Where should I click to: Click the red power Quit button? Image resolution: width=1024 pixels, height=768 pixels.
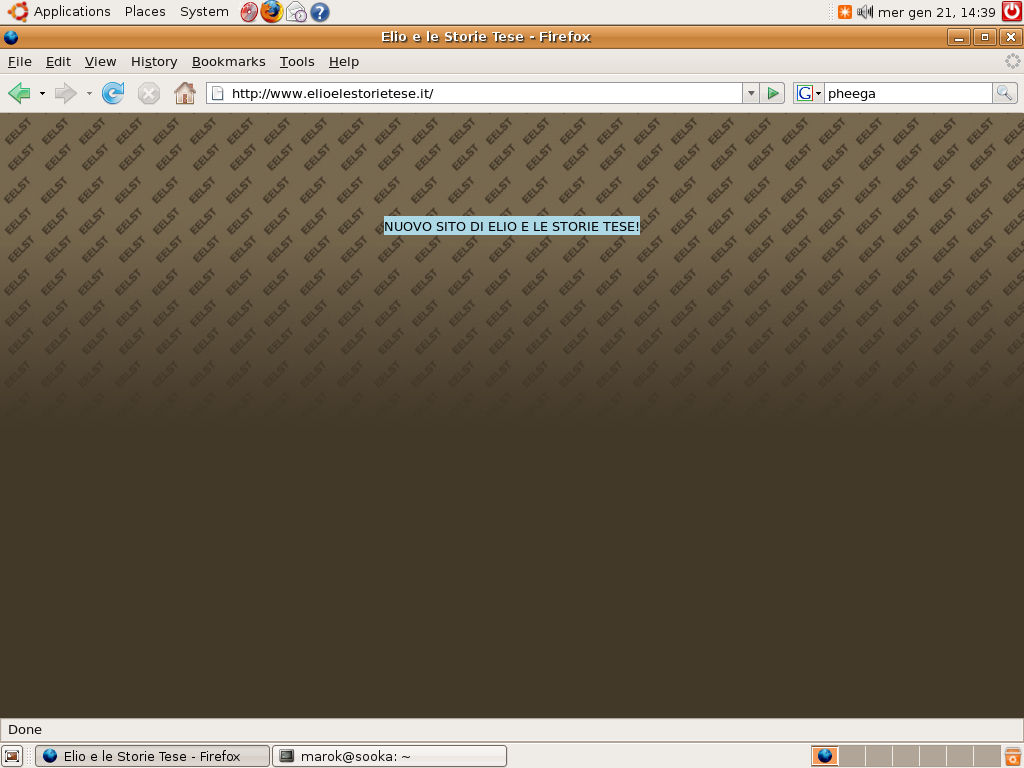[1012, 12]
